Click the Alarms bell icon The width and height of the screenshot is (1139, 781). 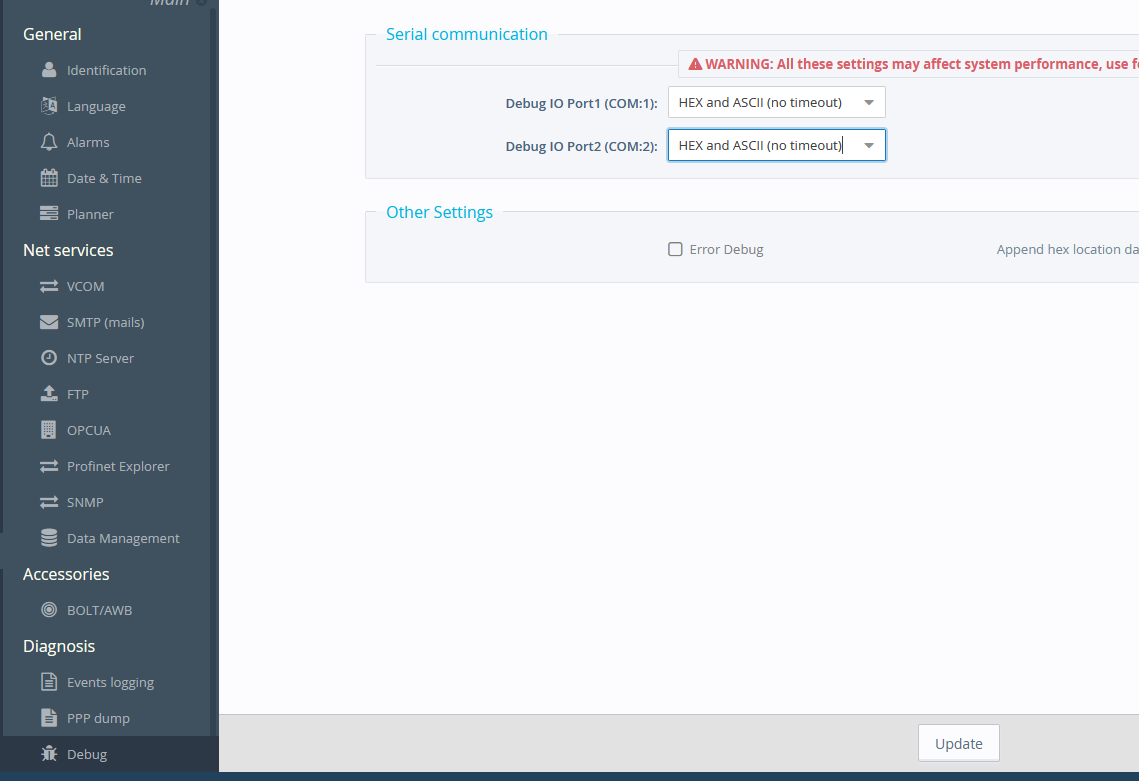point(49,142)
